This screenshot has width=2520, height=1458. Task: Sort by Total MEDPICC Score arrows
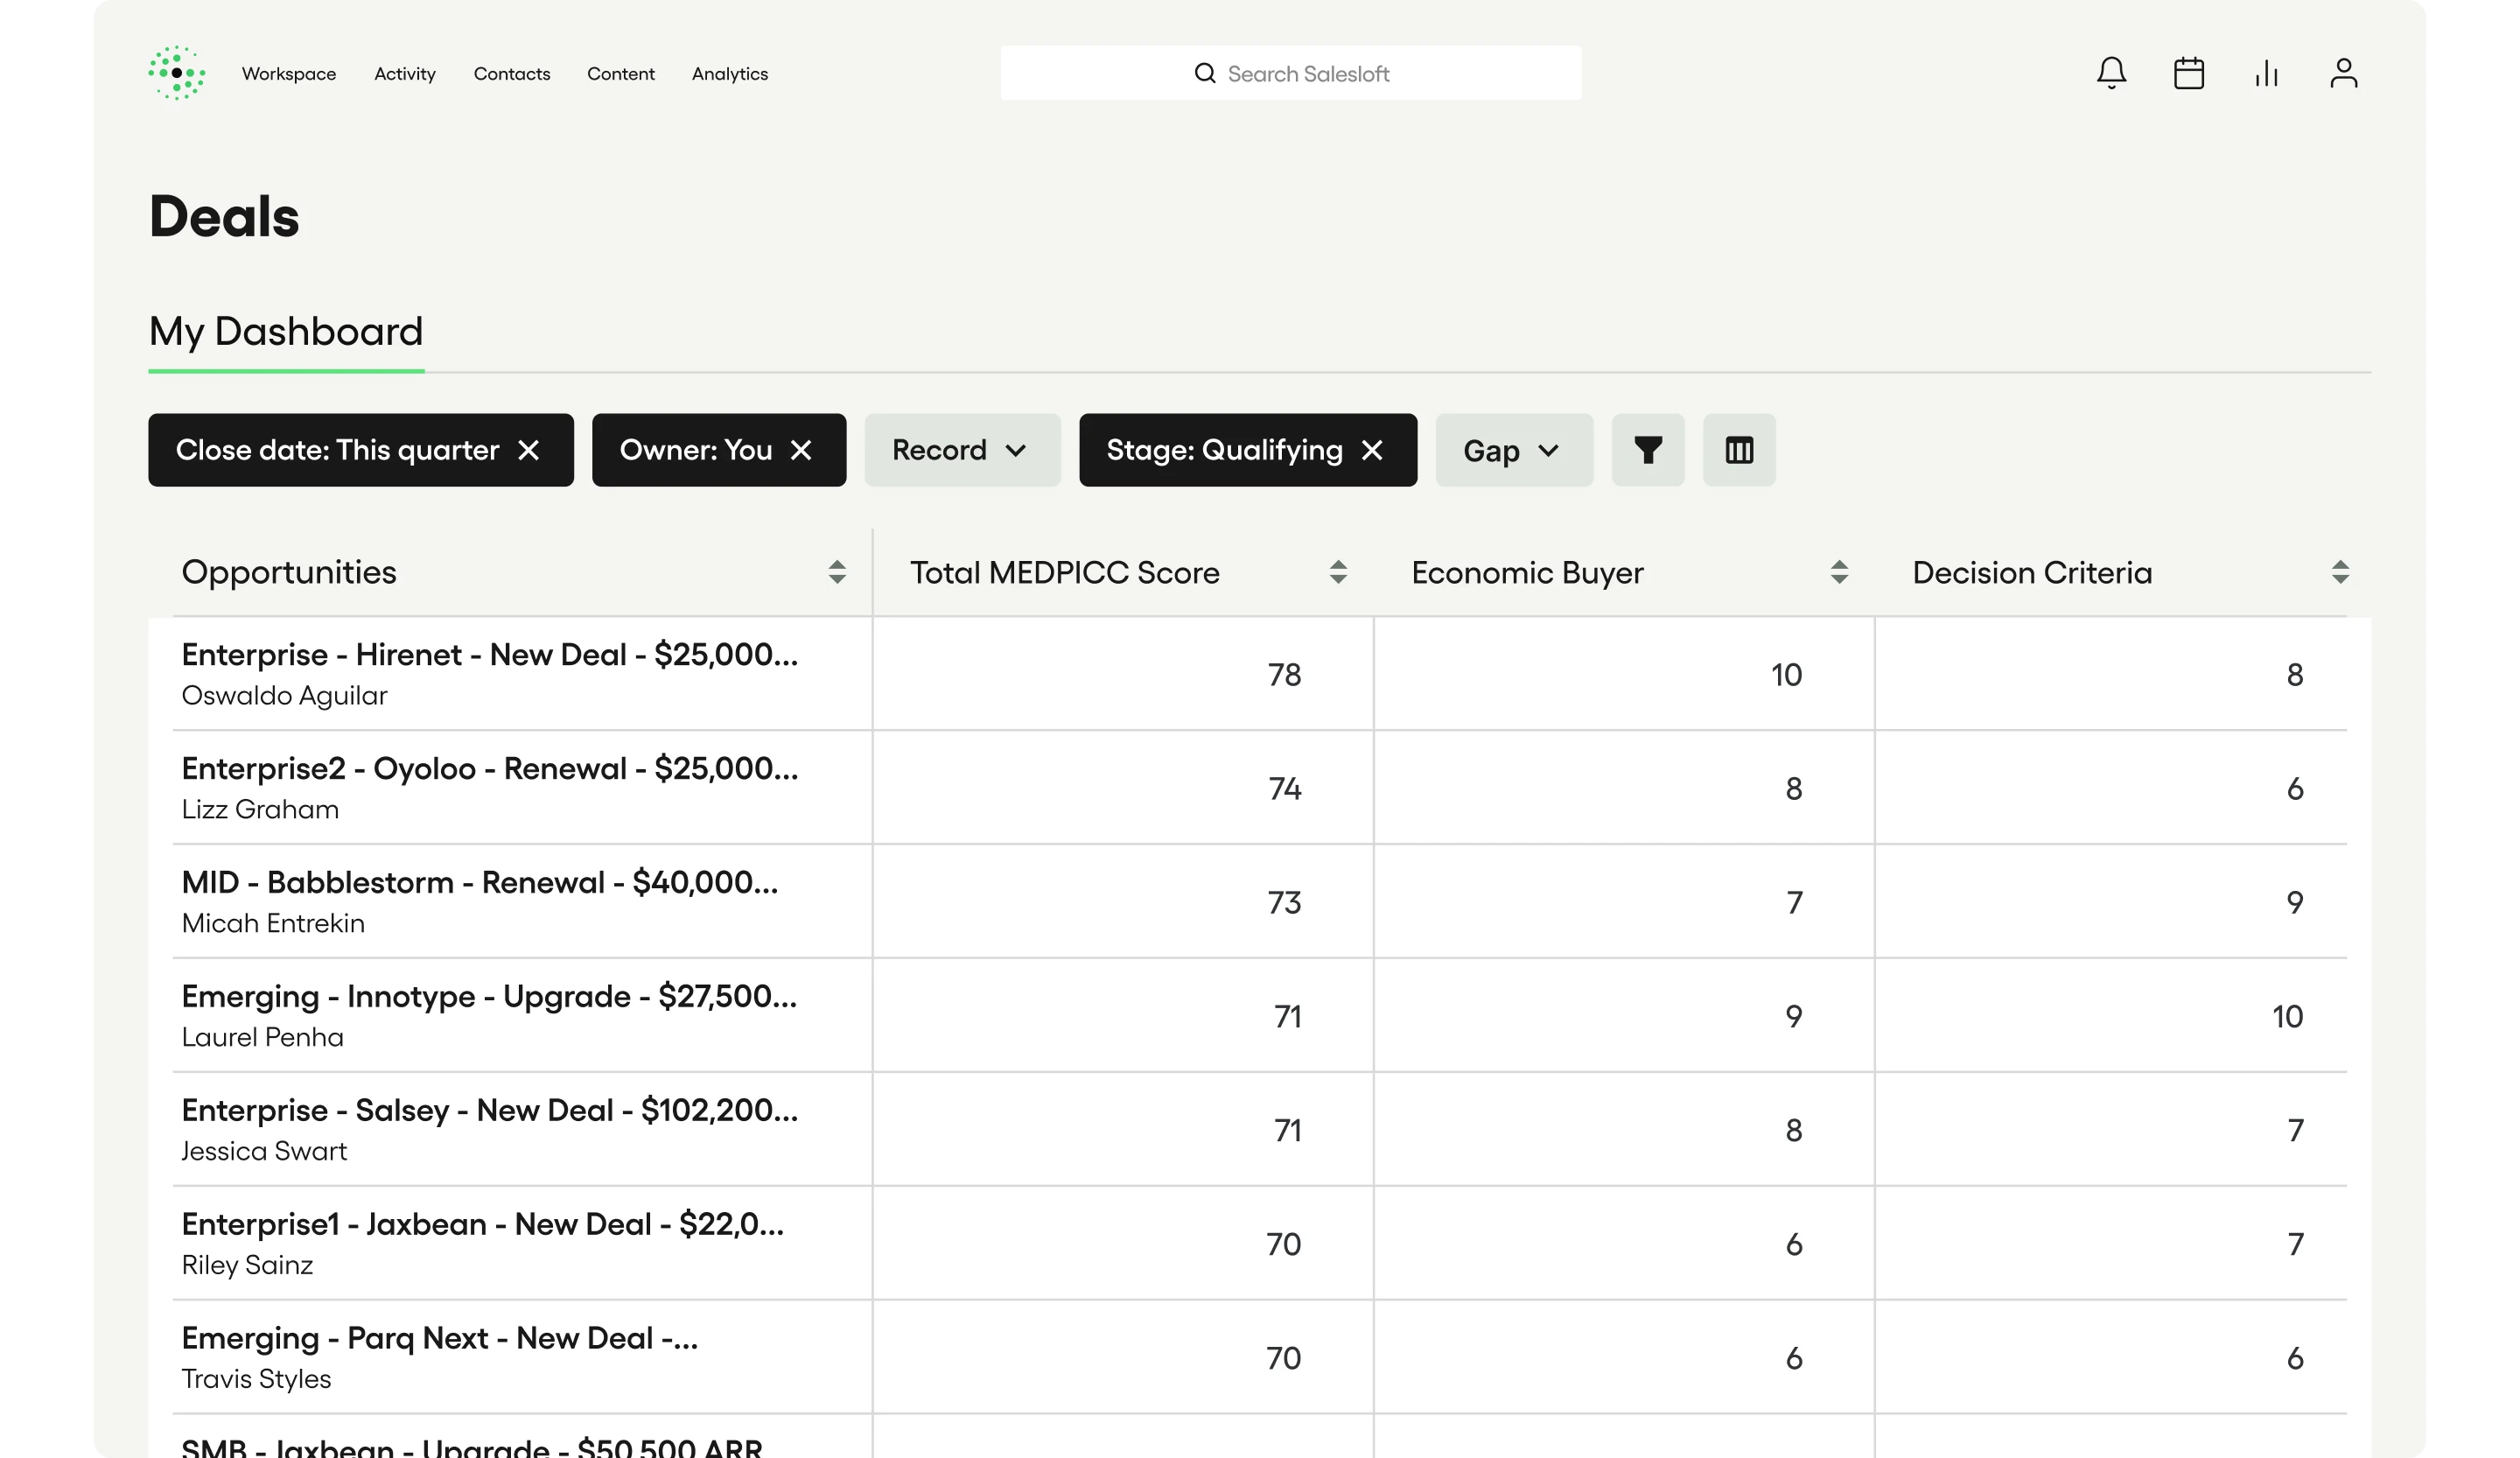pyautogui.click(x=1338, y=572)
